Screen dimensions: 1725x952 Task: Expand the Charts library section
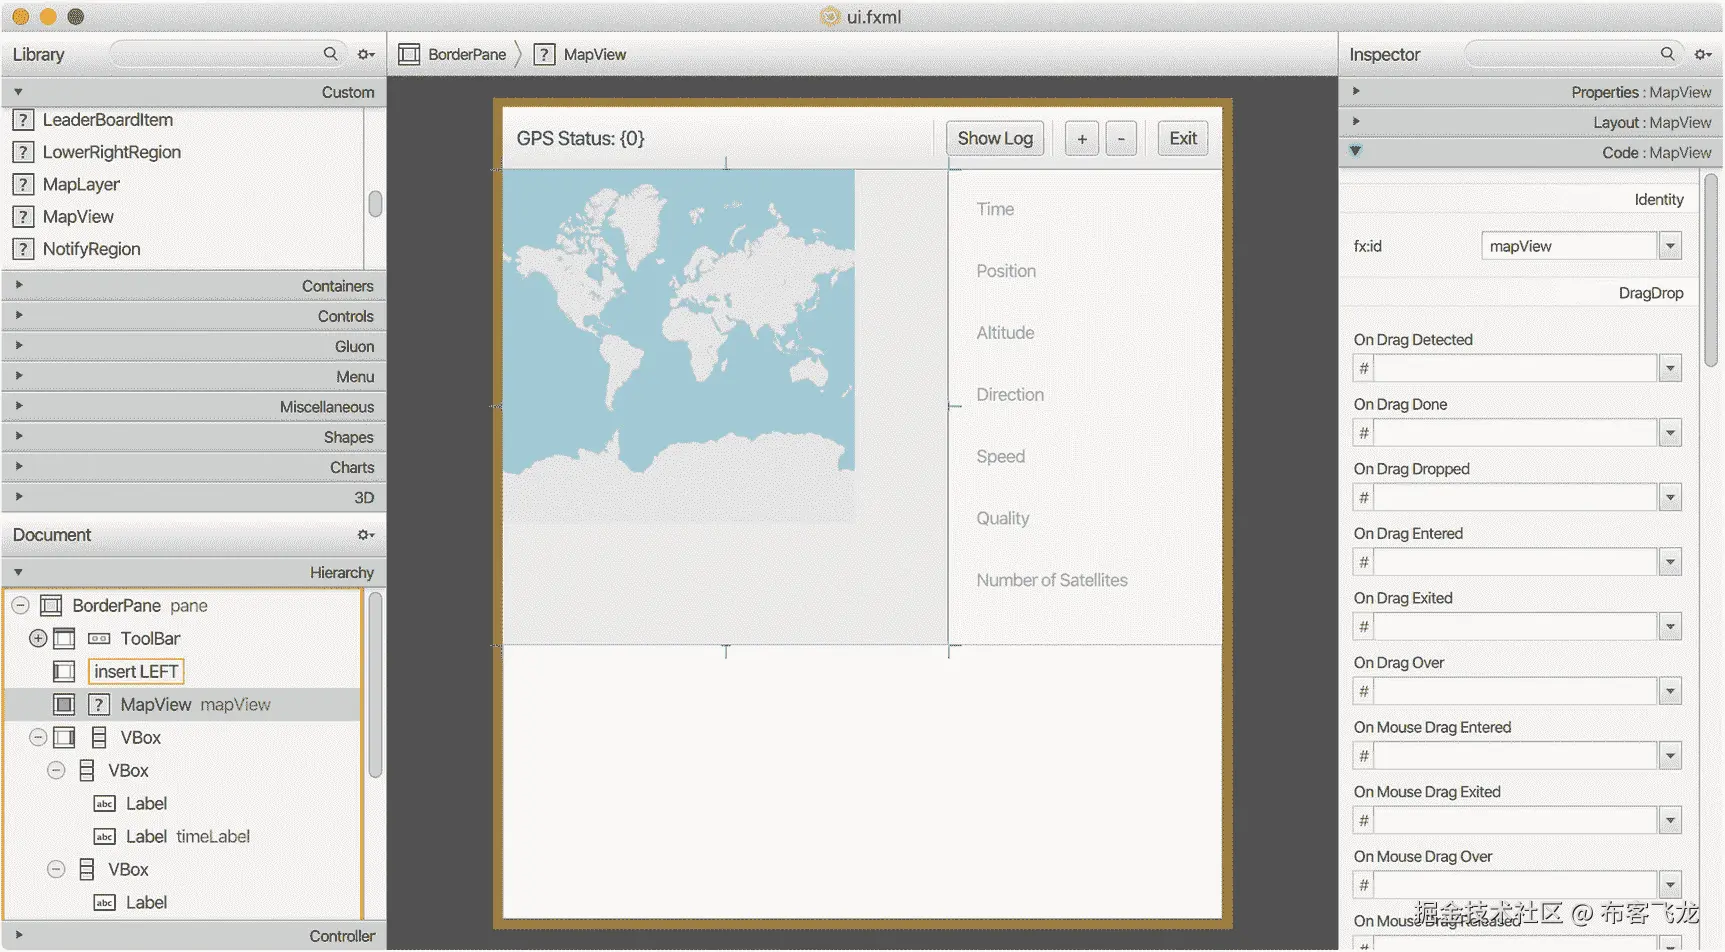click(x=18, y=466)
